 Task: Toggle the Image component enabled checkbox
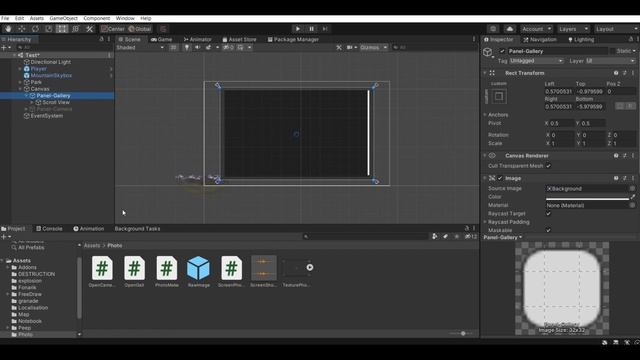[500, 178]
